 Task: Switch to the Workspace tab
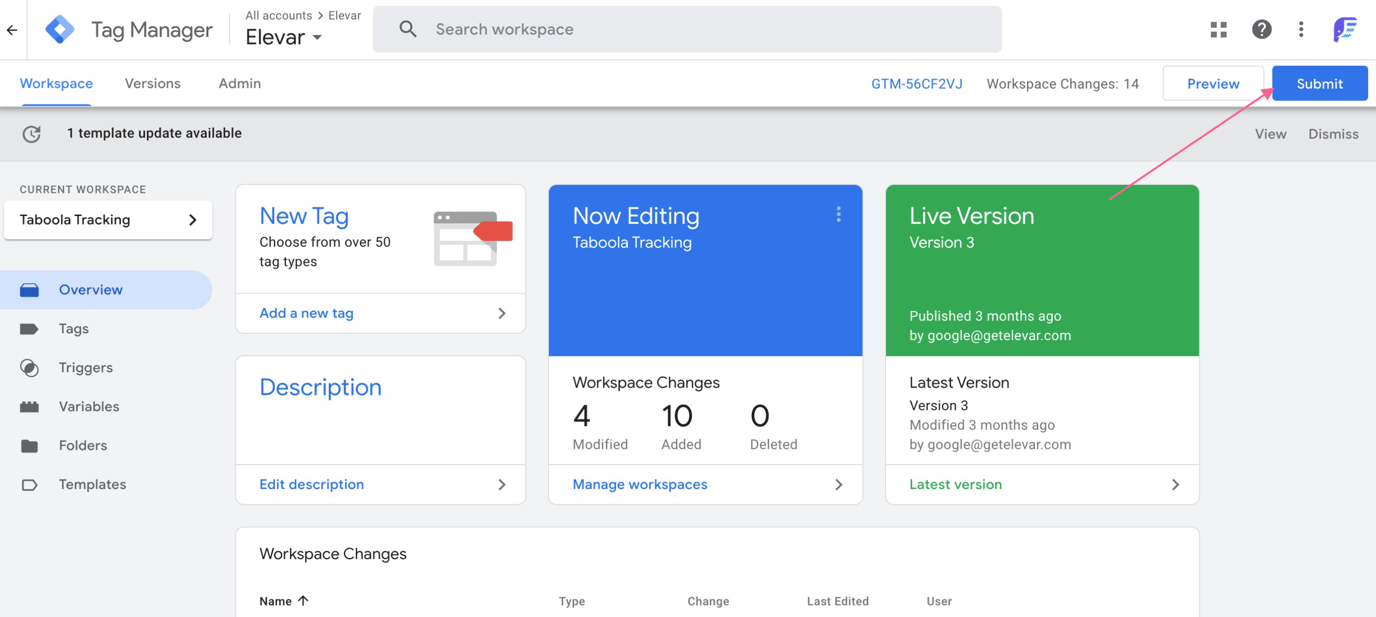56,84
